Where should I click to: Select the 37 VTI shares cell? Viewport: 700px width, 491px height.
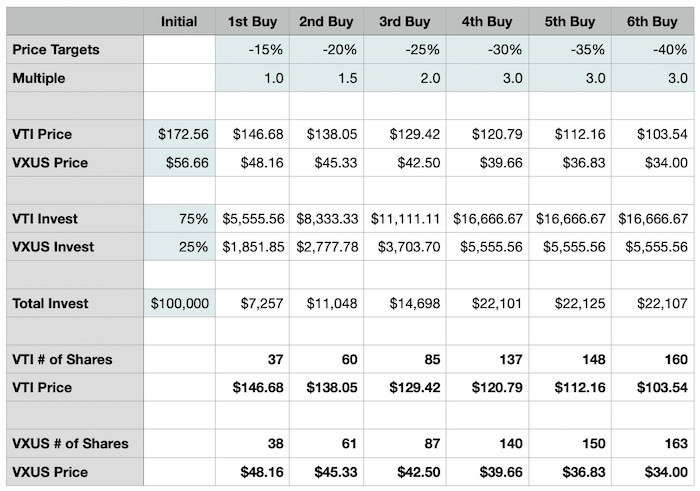coord(252,359)
